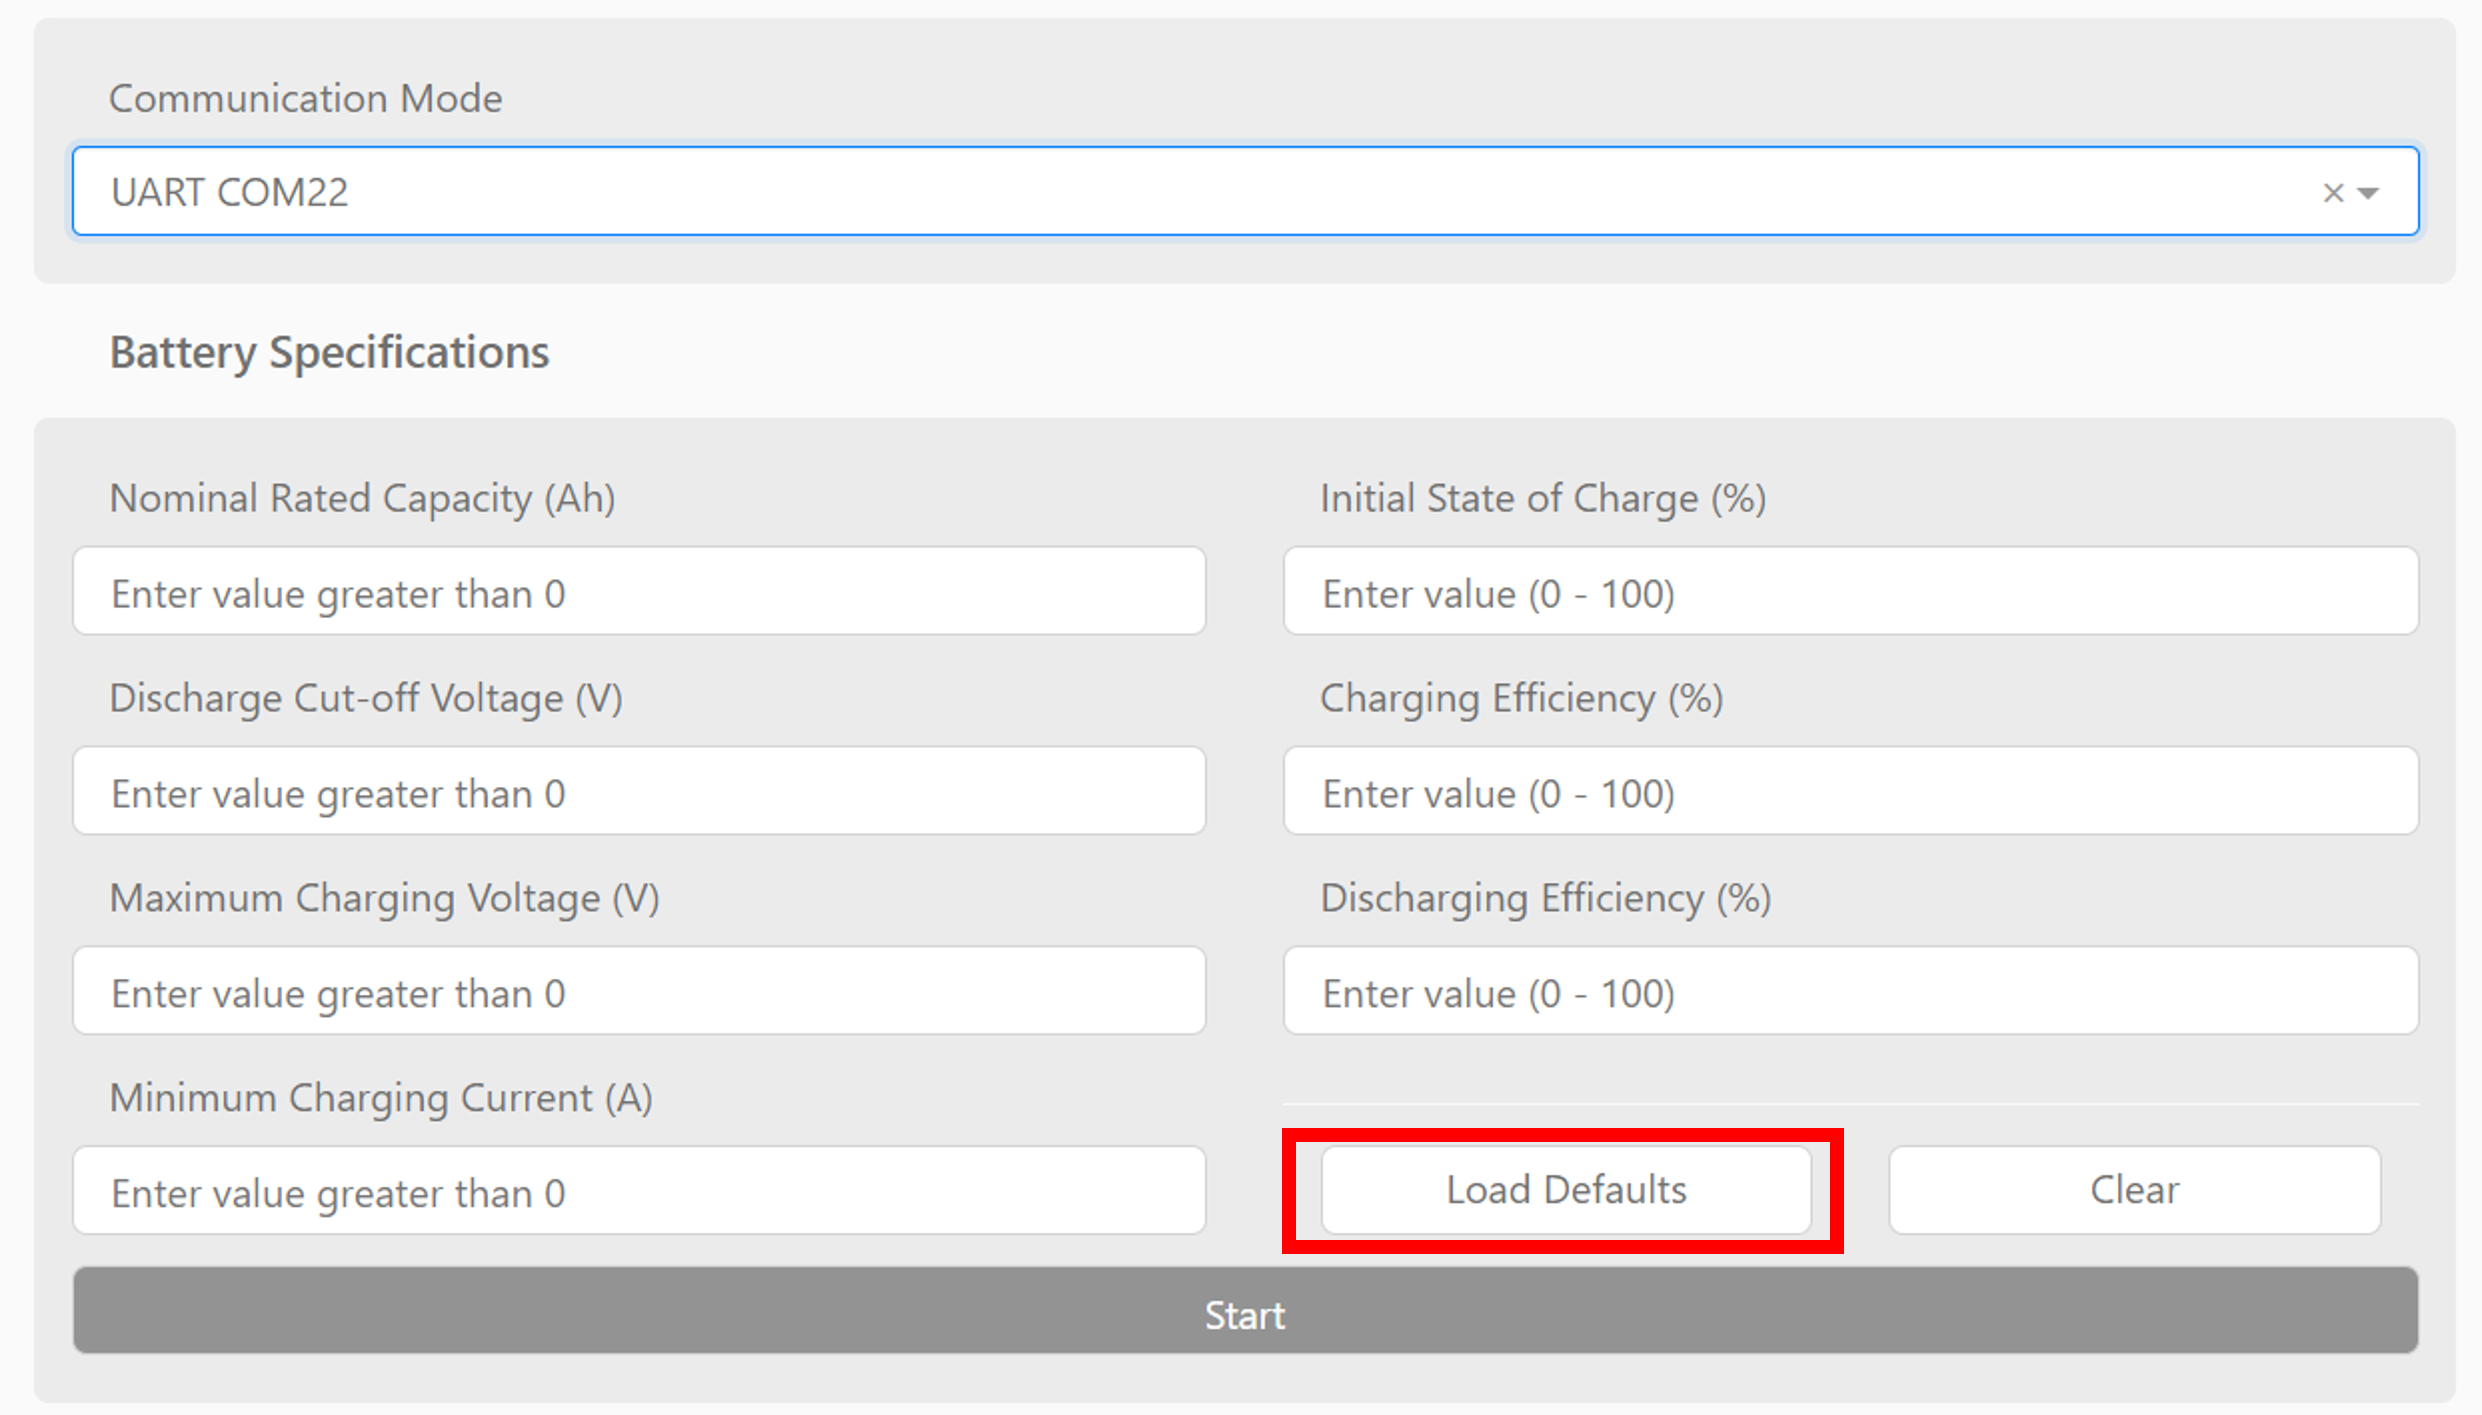Viewport: 2482px width, 1415px height.
Task: Select the Discharging Efficiency field
Action: tap(1850, 991)
